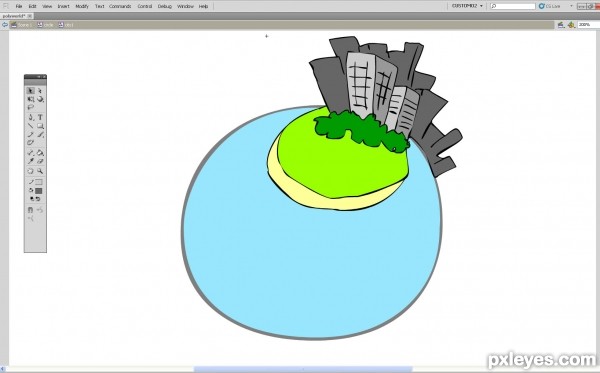Select the Free Transform tool

tap(31, 99)
